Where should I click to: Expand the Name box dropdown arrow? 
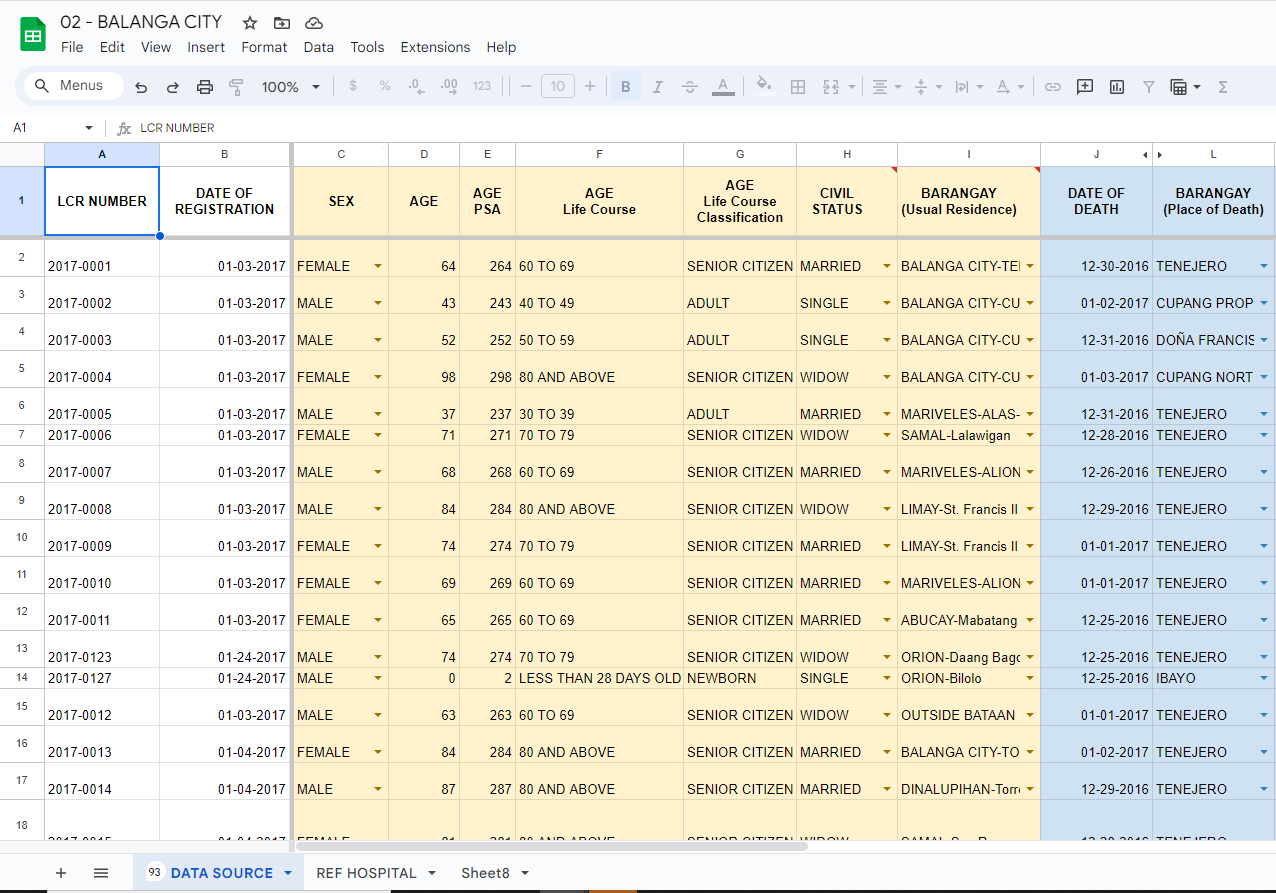coord(89,128)
